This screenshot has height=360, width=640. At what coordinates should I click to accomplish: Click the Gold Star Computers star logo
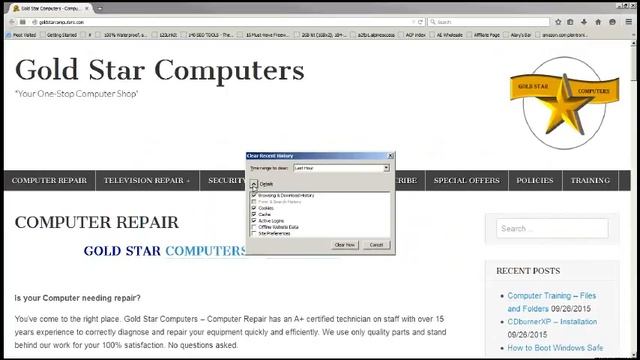pyautogui.click(x=564, y=103)
